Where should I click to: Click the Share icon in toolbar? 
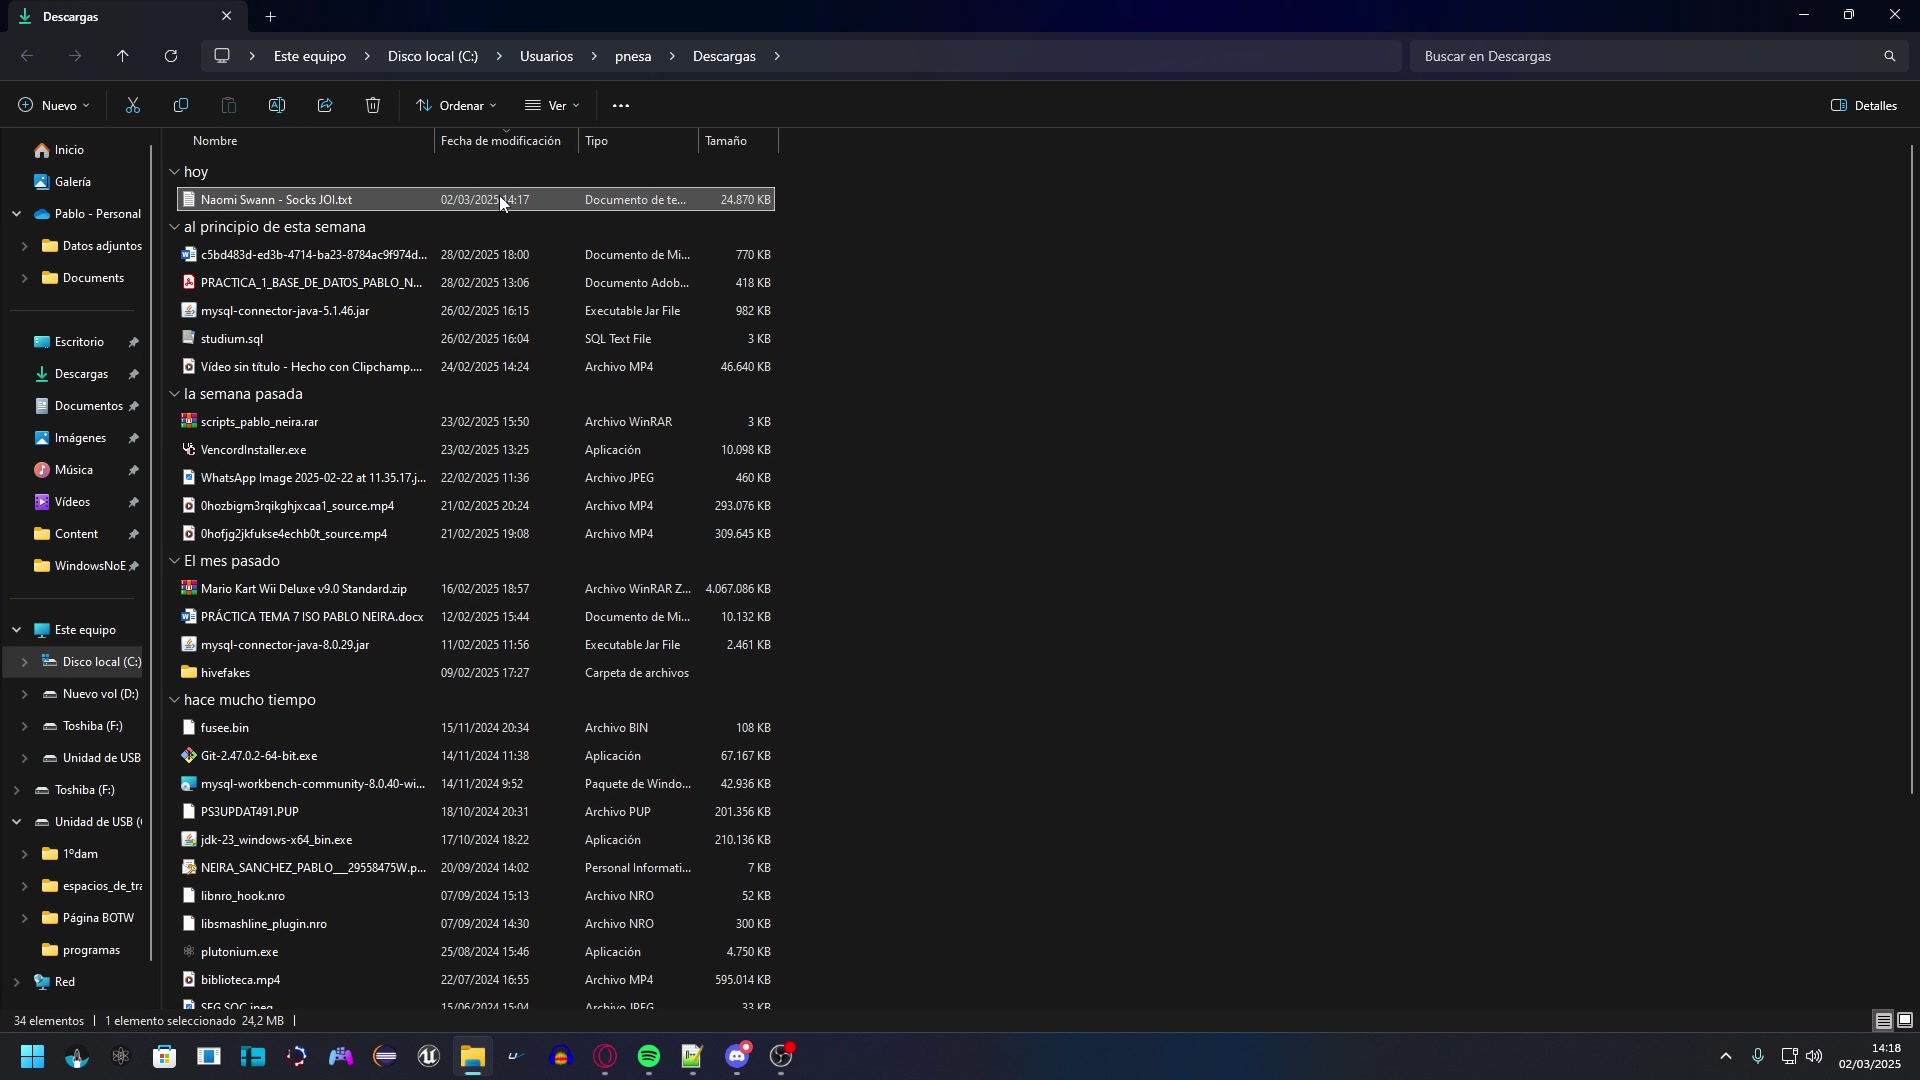325,105
